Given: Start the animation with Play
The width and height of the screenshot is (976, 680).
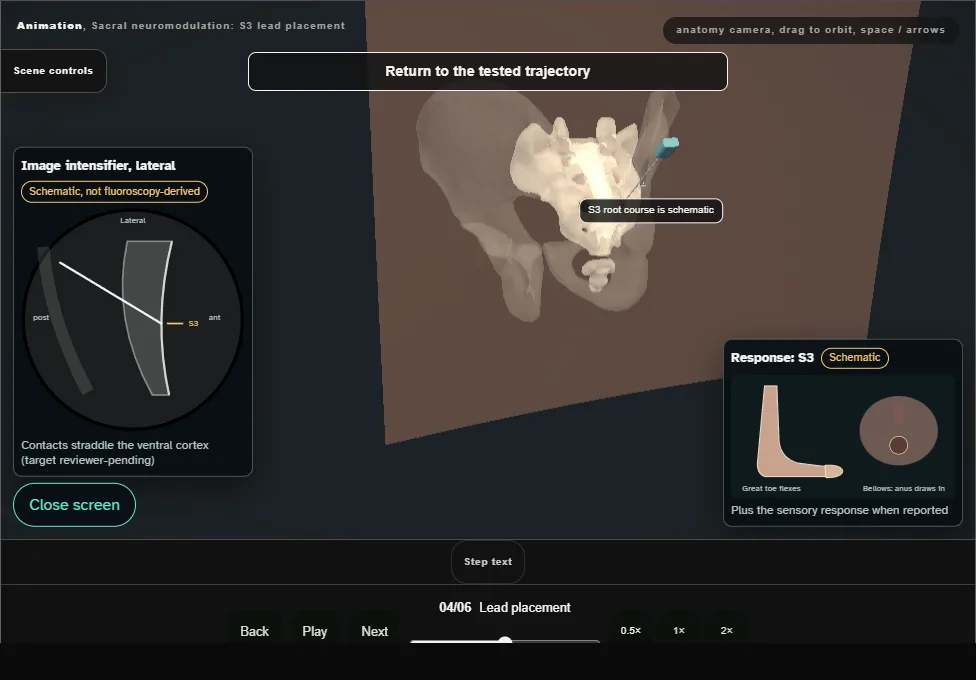Looking at the screenshot, I should (314, 631).
